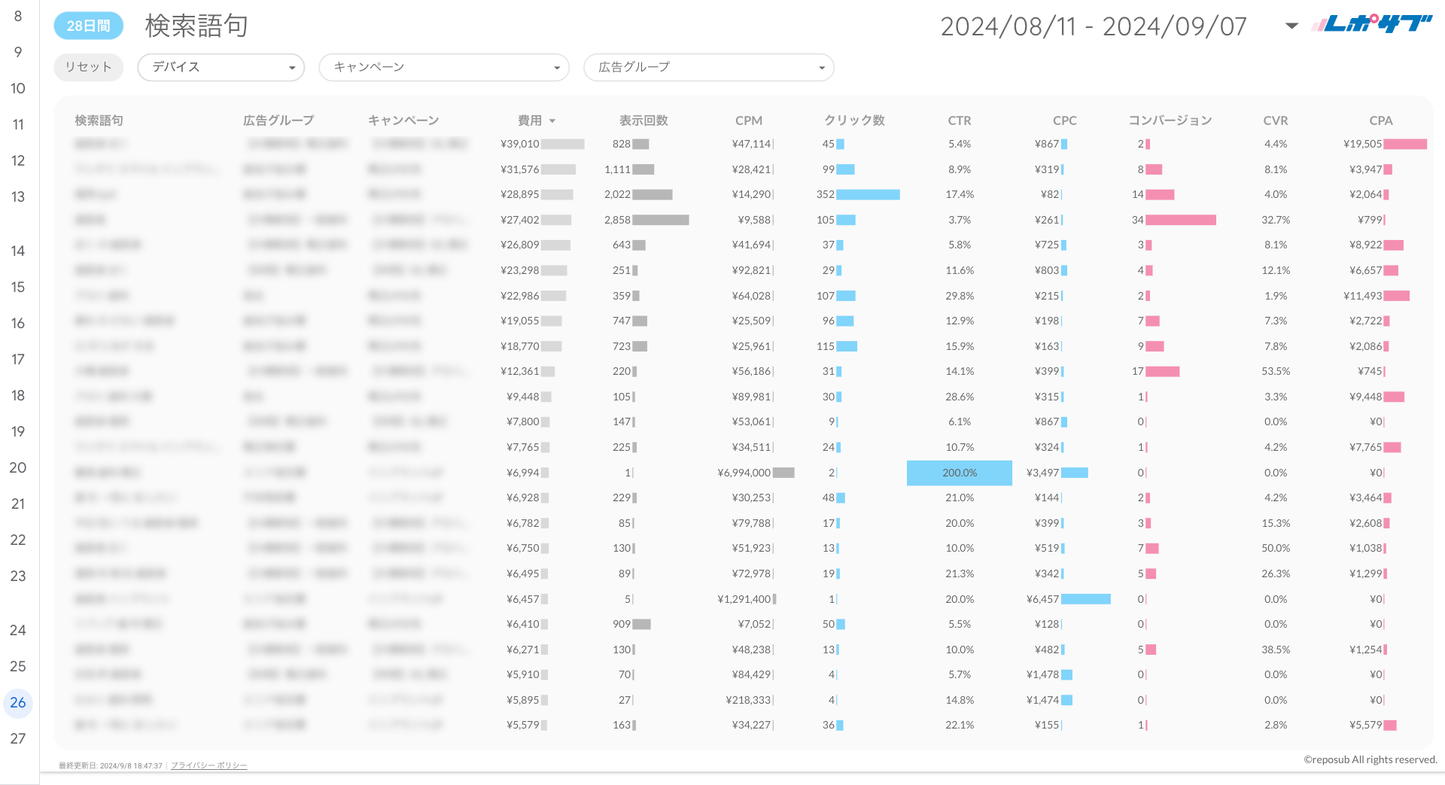Click the 34 conversions pink bar
The image size is (1445, 785).
[1180, 220]
